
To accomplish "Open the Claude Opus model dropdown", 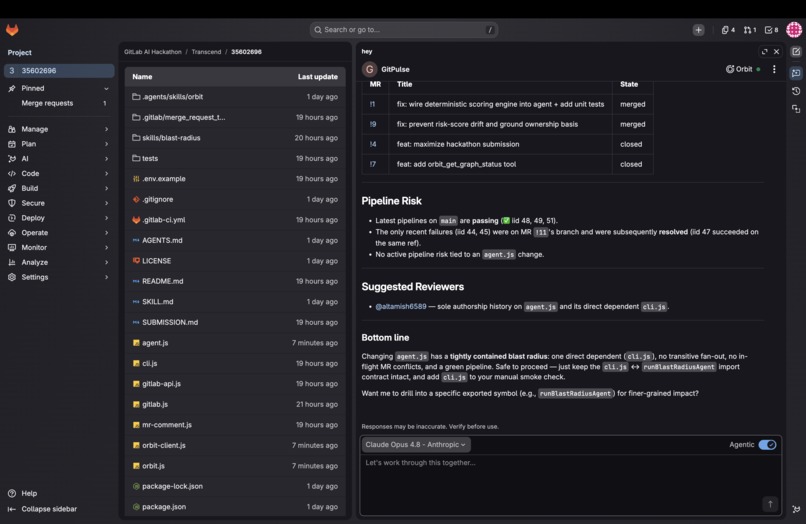I will coord(415,445).
